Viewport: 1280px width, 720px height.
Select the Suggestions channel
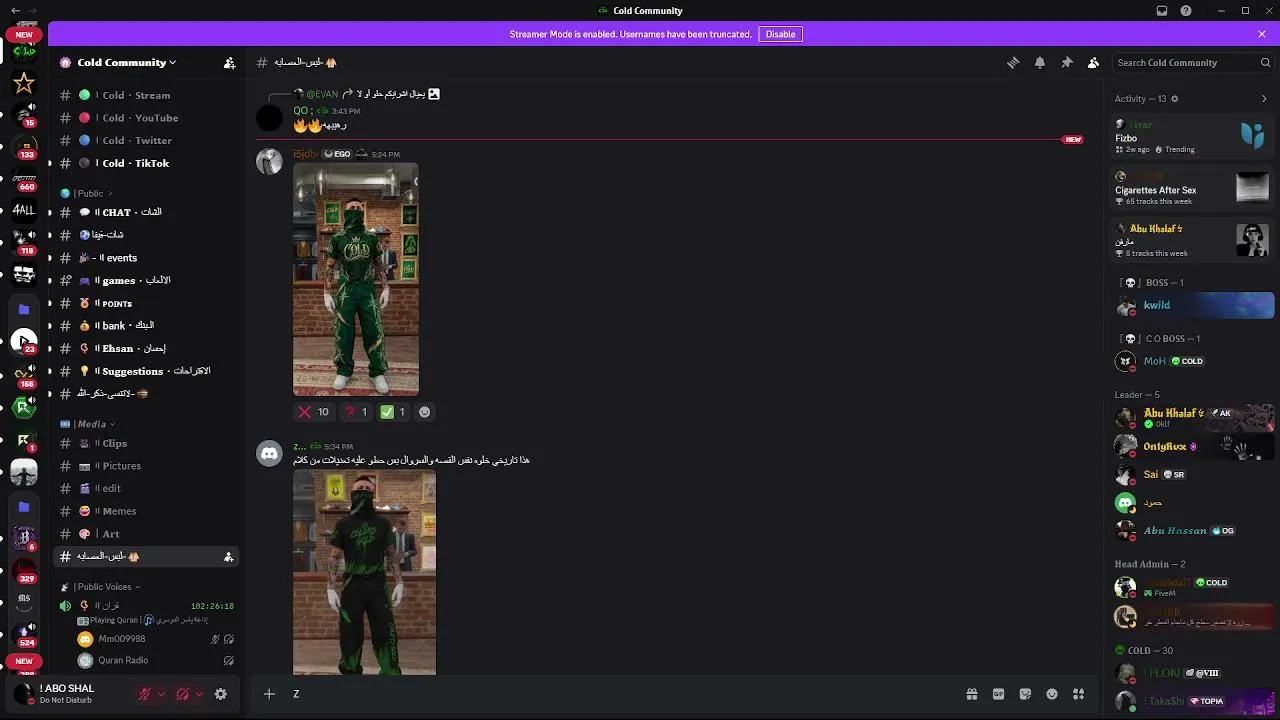[148, 371]
